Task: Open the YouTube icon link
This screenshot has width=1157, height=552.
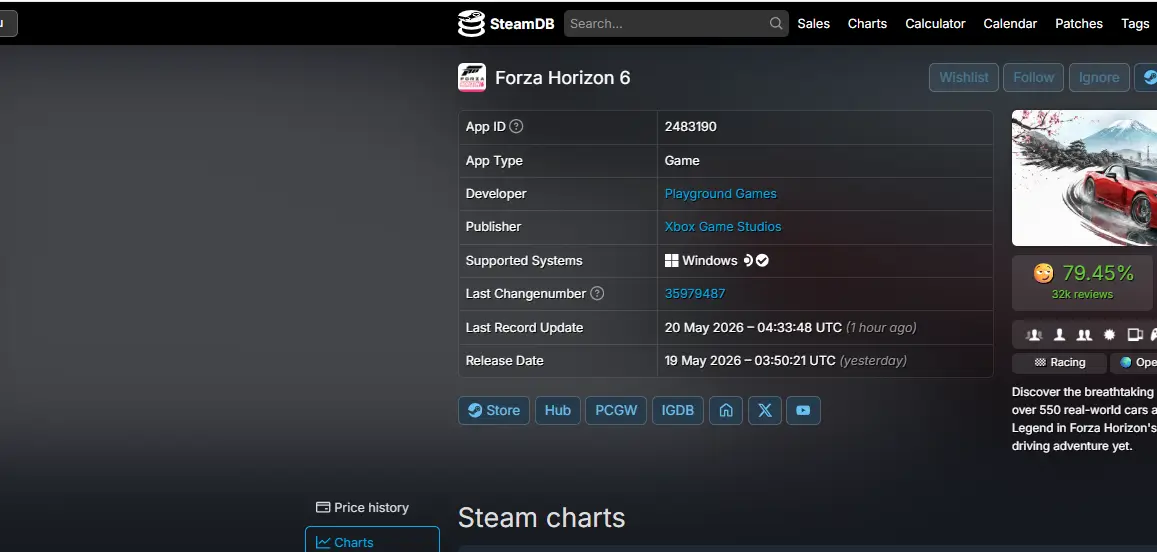Action: 804,410
